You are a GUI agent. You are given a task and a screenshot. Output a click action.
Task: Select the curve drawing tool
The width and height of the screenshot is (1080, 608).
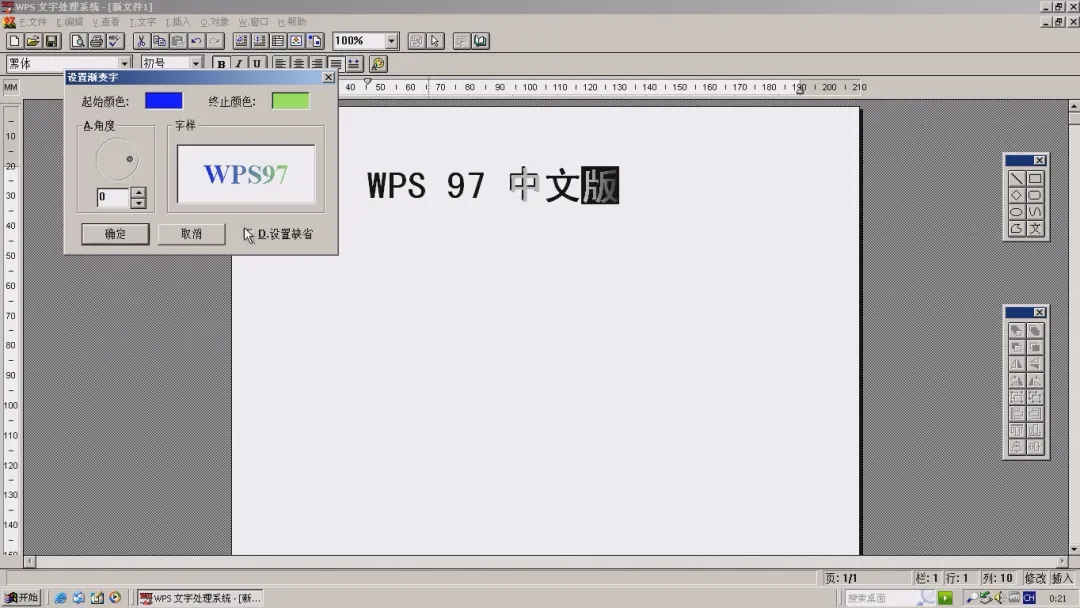pyautogui.click(x=1035, y=212)
